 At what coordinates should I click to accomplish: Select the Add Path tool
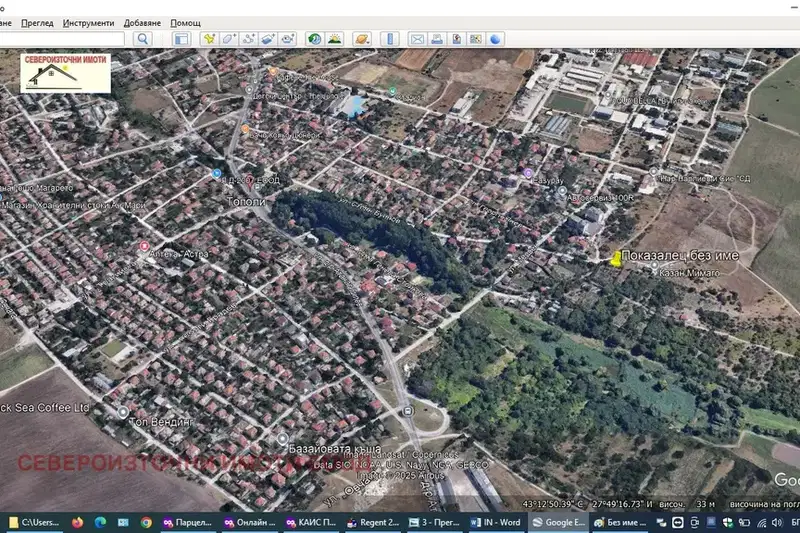pos(248,39)
